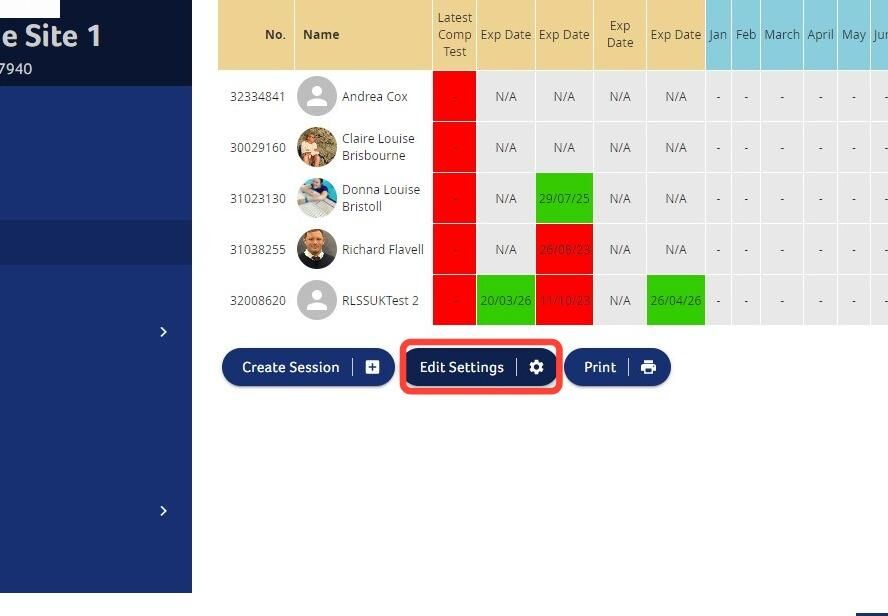Click member number 30029160
This screenshot has height=616, width=888.
(258, 148)
